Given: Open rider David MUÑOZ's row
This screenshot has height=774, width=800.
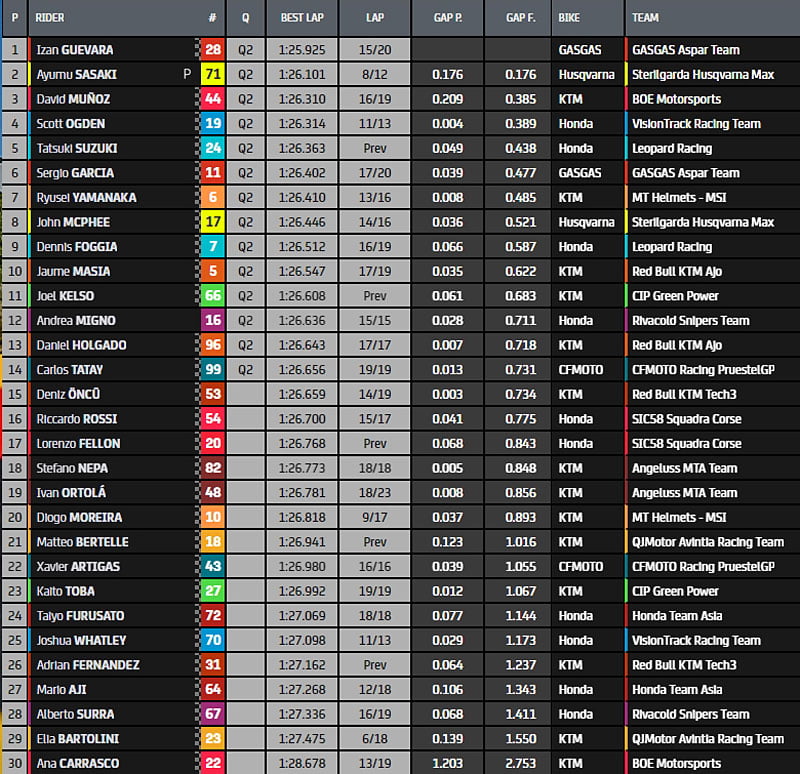Looking at the screenshot, I should click(x=76, y=99).
